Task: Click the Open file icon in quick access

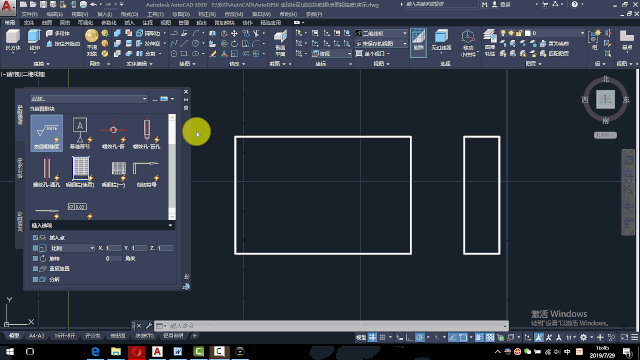Action: pos(33,4)
